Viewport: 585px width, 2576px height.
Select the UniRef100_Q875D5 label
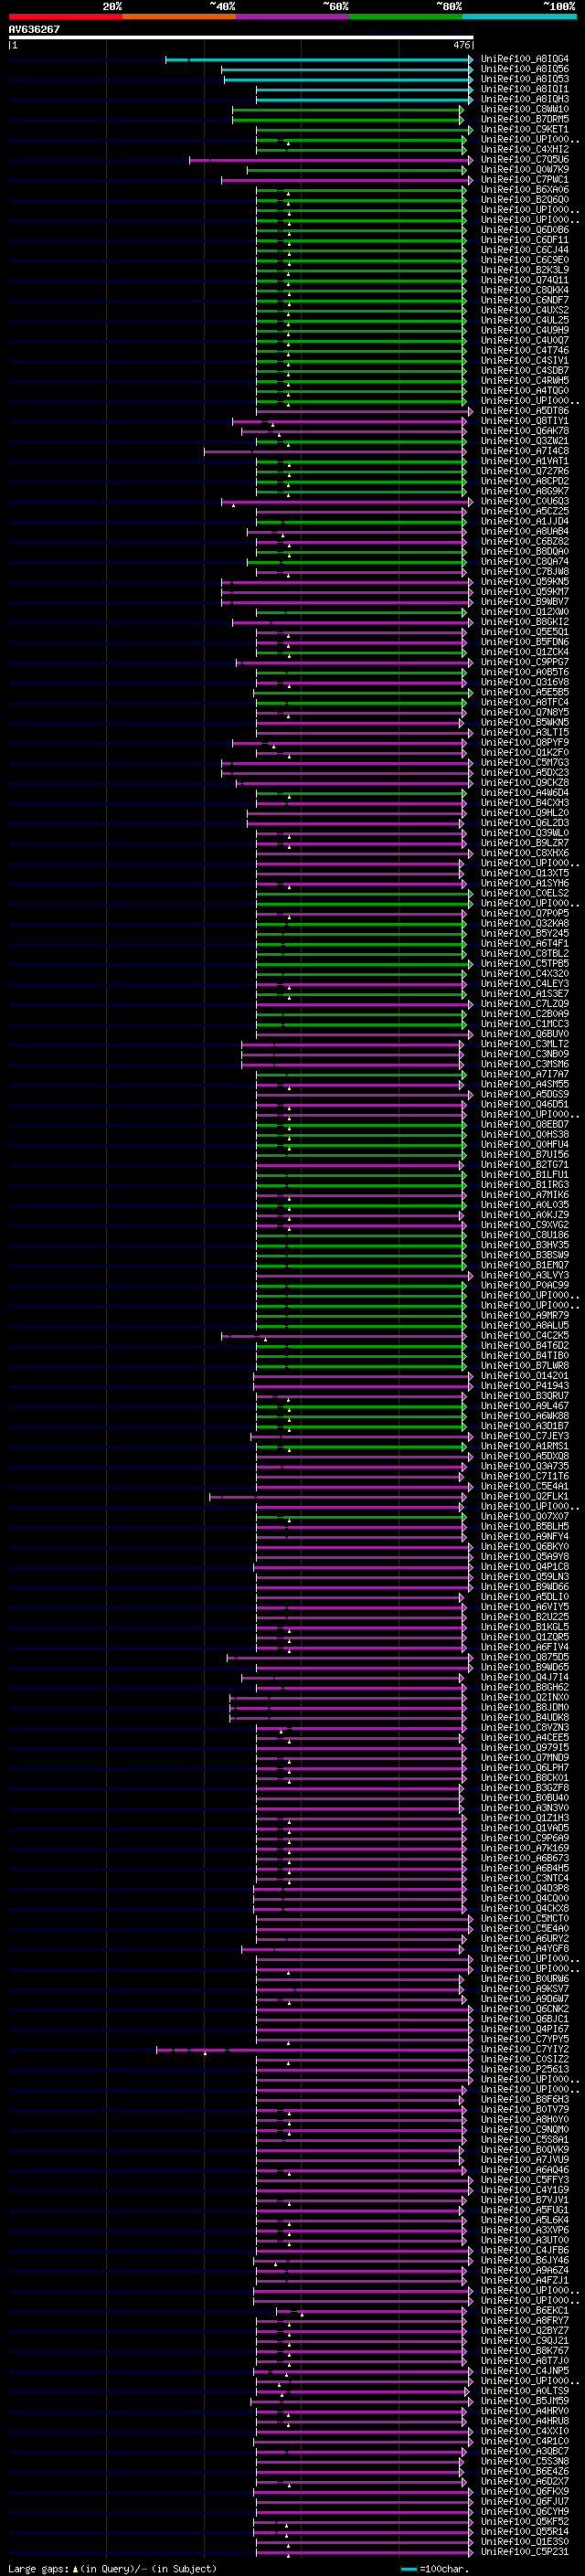525,1657
